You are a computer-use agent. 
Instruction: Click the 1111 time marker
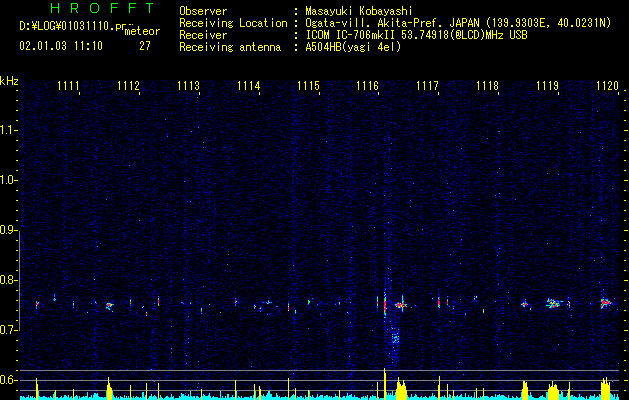click(x=68, y=85)
